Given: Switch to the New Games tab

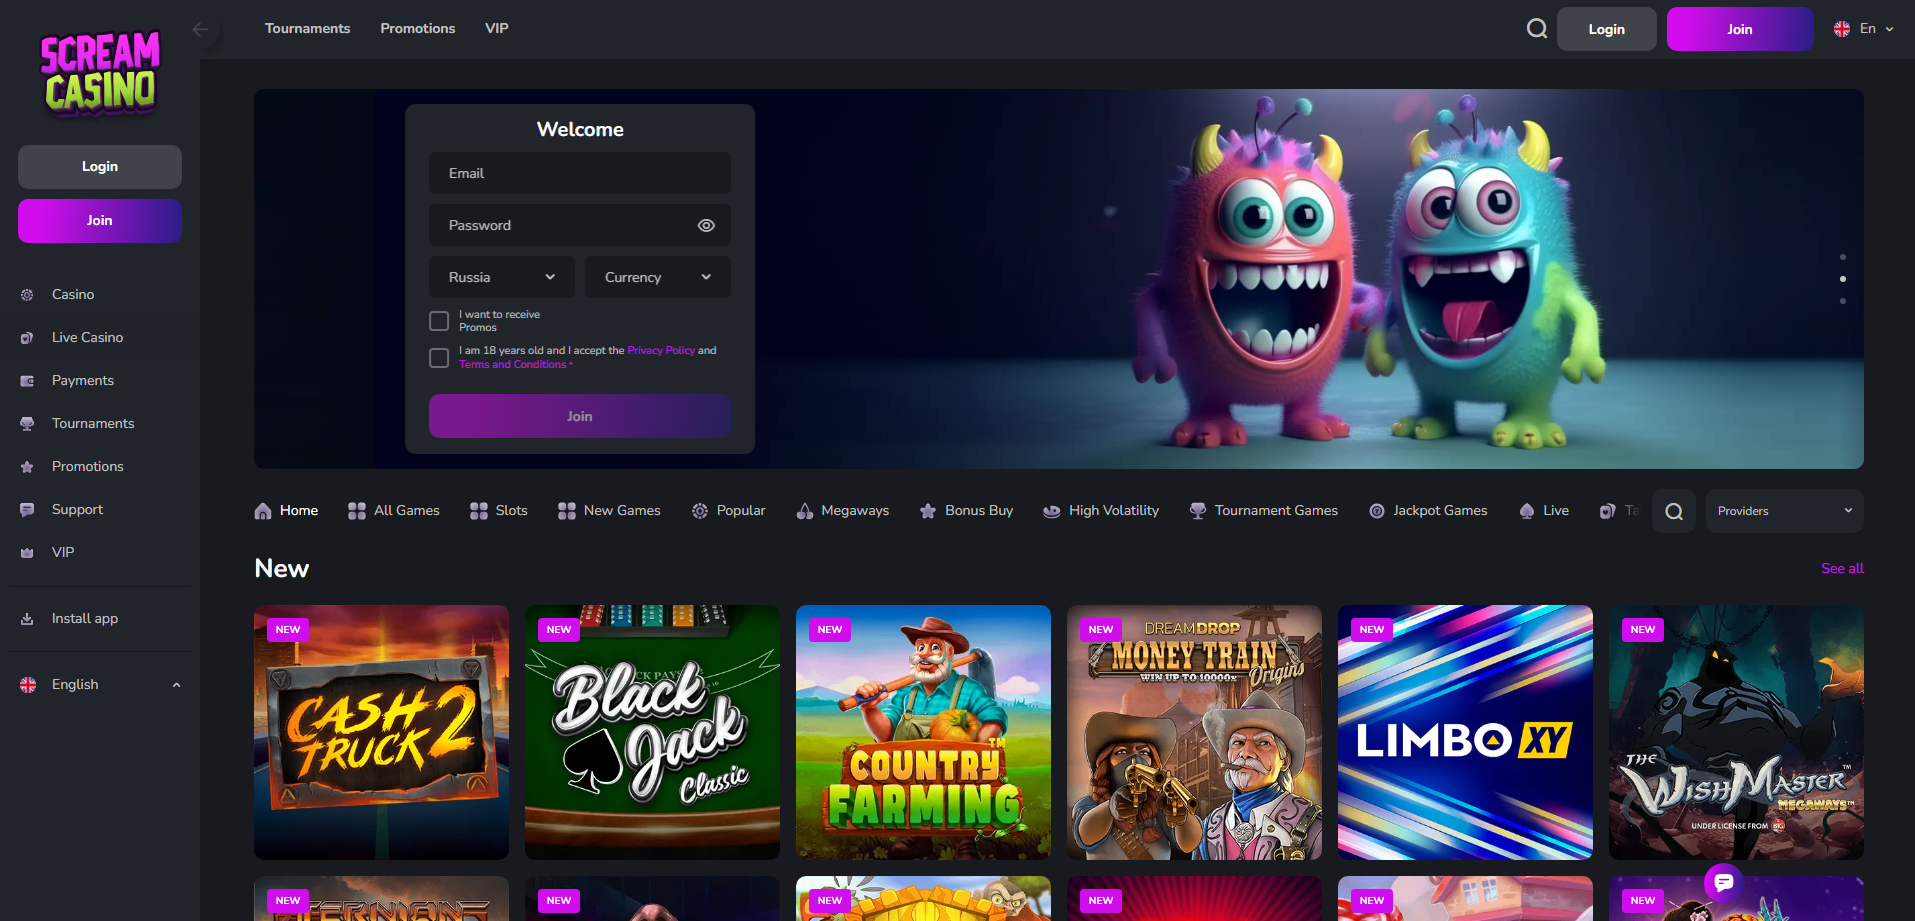Looking at the screenshot, I should (x=610, y=511).
